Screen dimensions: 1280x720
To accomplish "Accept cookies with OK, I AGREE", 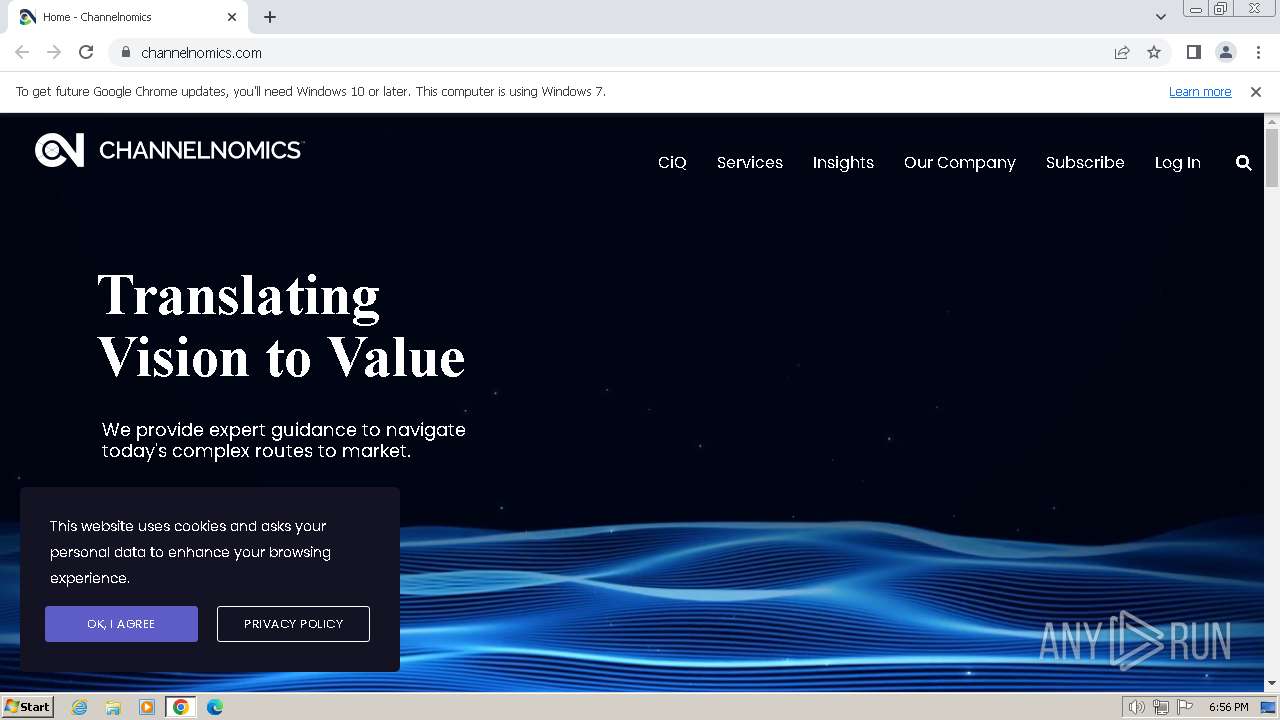I will (121, 624).
